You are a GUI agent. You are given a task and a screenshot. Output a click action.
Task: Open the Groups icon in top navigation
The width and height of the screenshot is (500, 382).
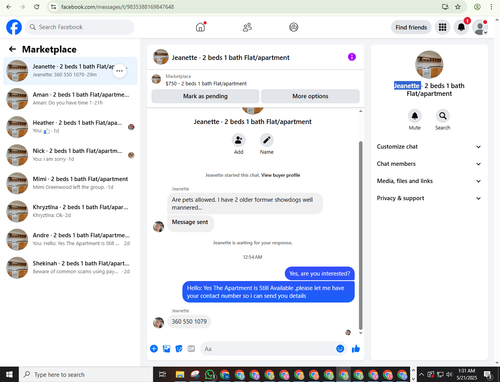pyautogui.click(x=294, y=27)
